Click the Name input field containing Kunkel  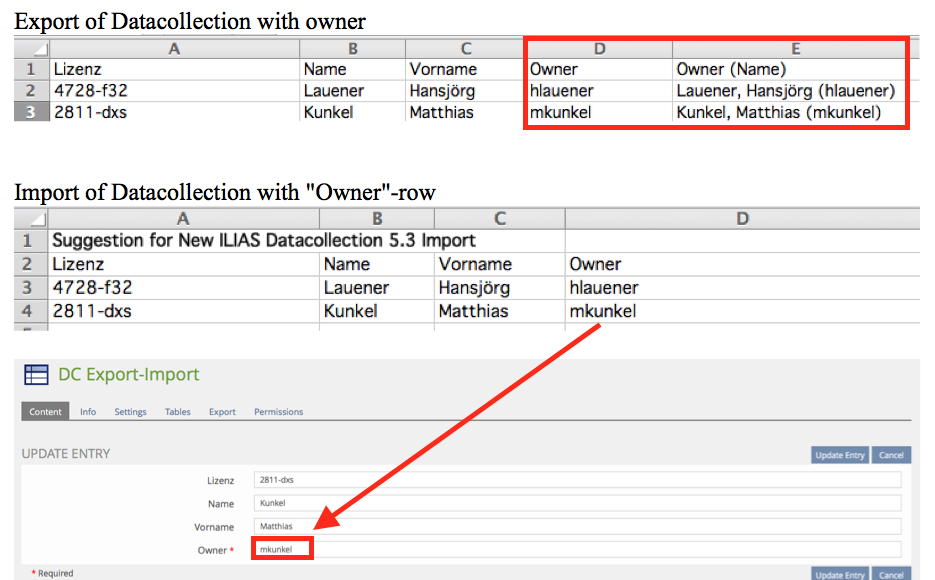577,503
